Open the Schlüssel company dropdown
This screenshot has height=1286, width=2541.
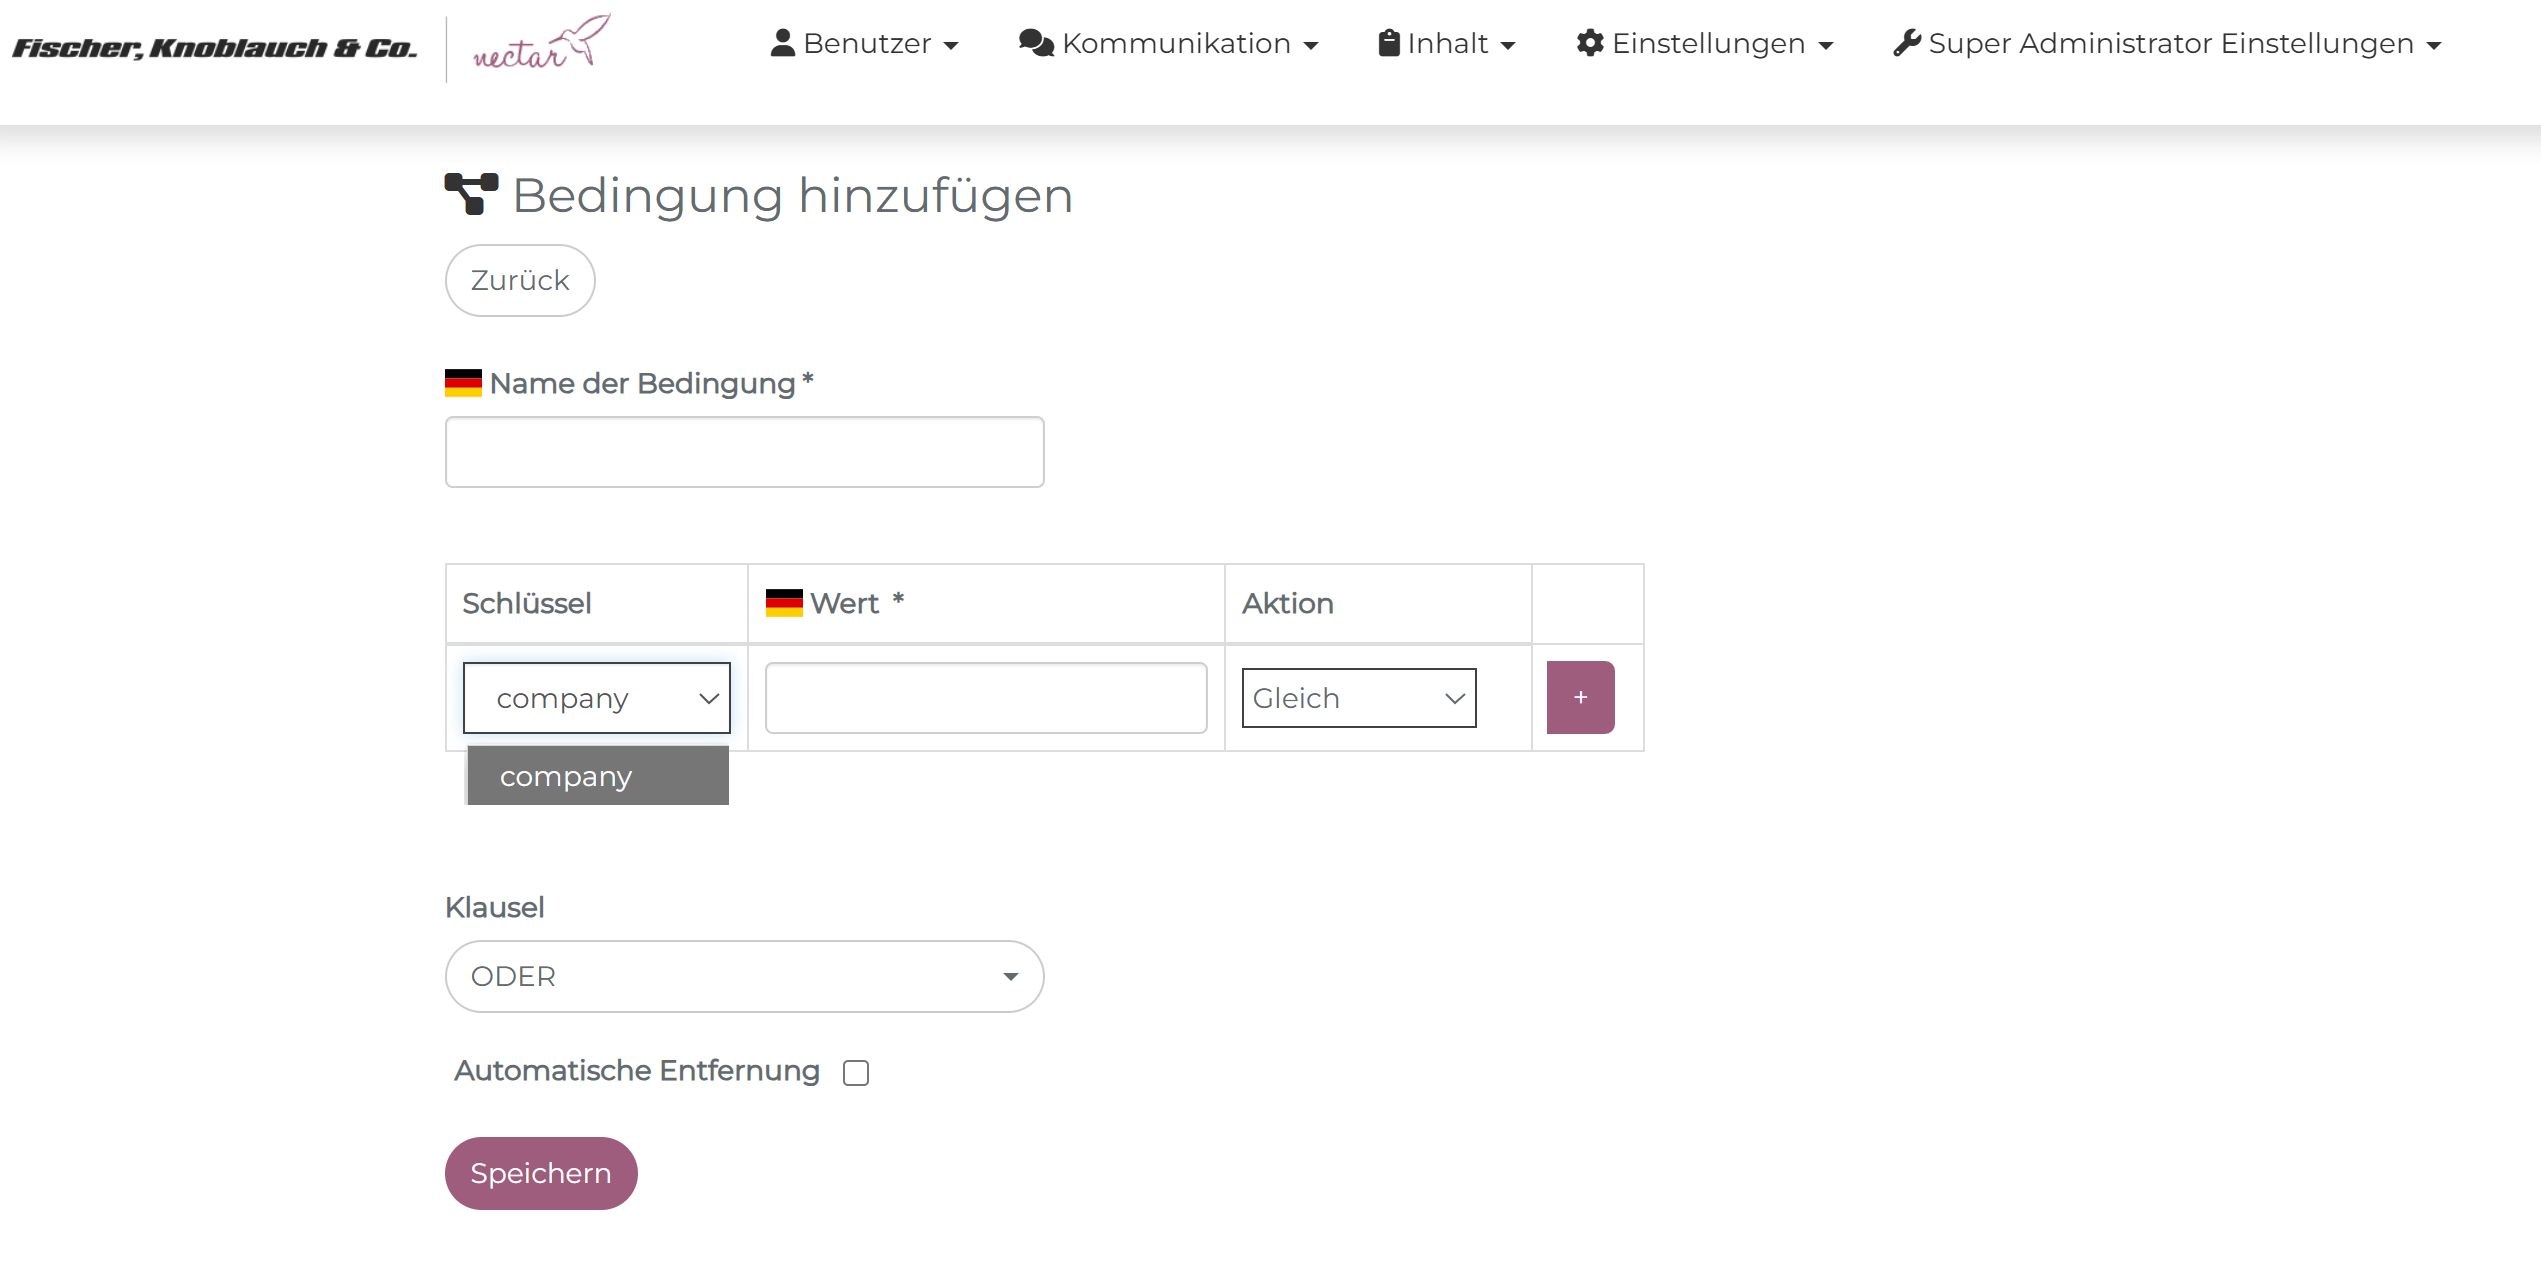point(597,698)
